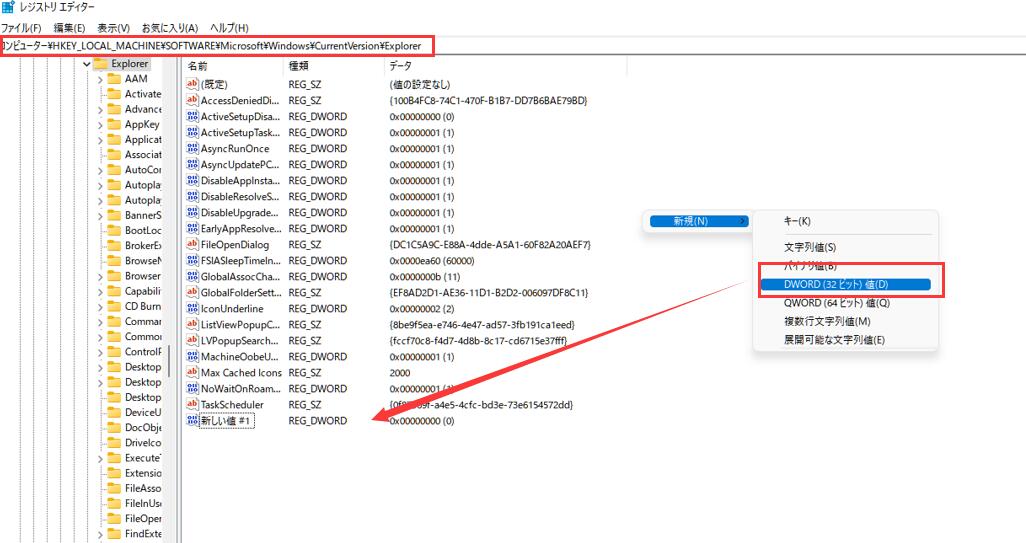Choose QWORD (64 ビット) 値(Q) option
The width and height of the screenshot is (1026, 543).
pos(837,303)
